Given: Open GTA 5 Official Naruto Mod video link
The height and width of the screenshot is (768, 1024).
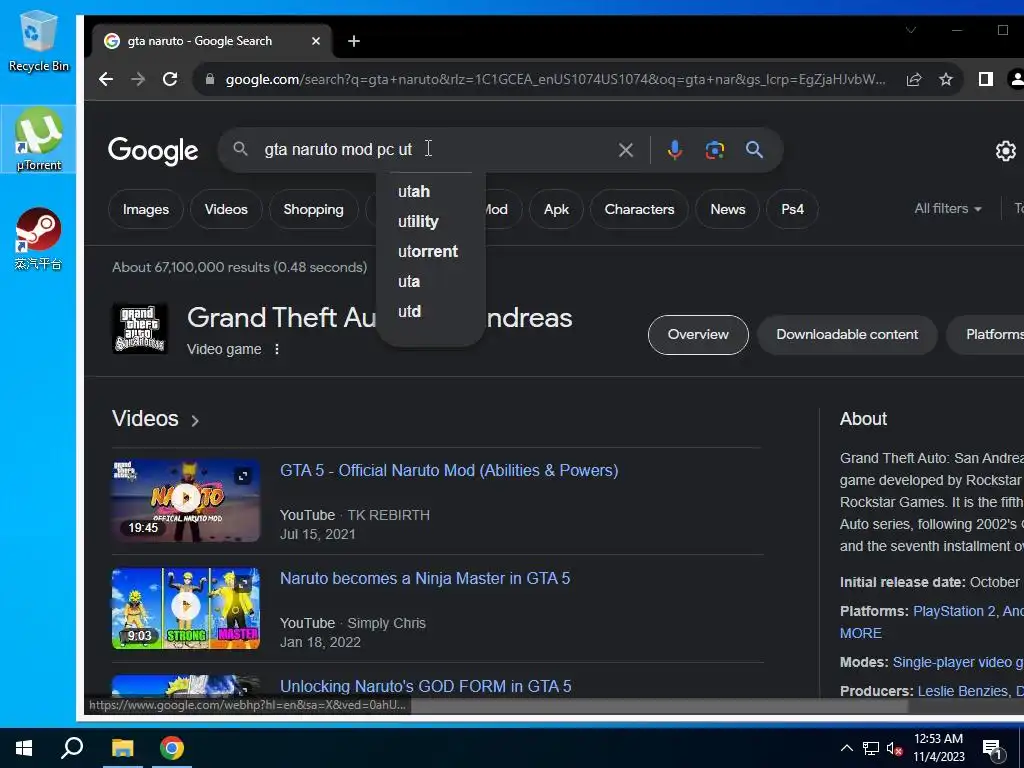Looking at the screenshot, I should (x=449, y=471).
